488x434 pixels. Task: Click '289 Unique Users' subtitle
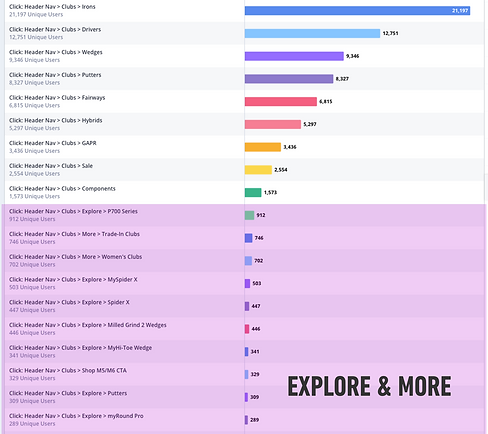(x=32, y=424)
